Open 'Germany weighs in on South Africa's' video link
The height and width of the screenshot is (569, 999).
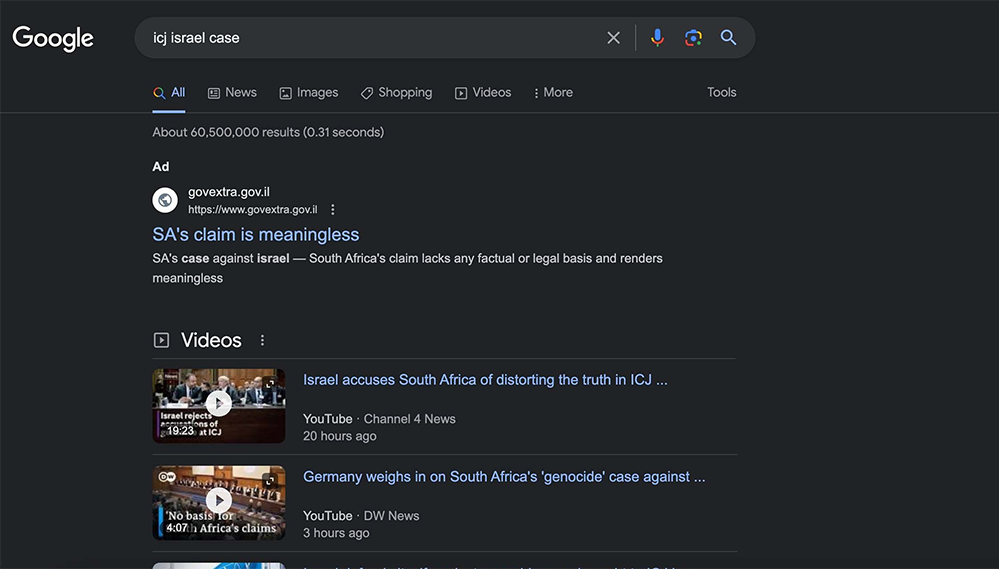(504, 477)
